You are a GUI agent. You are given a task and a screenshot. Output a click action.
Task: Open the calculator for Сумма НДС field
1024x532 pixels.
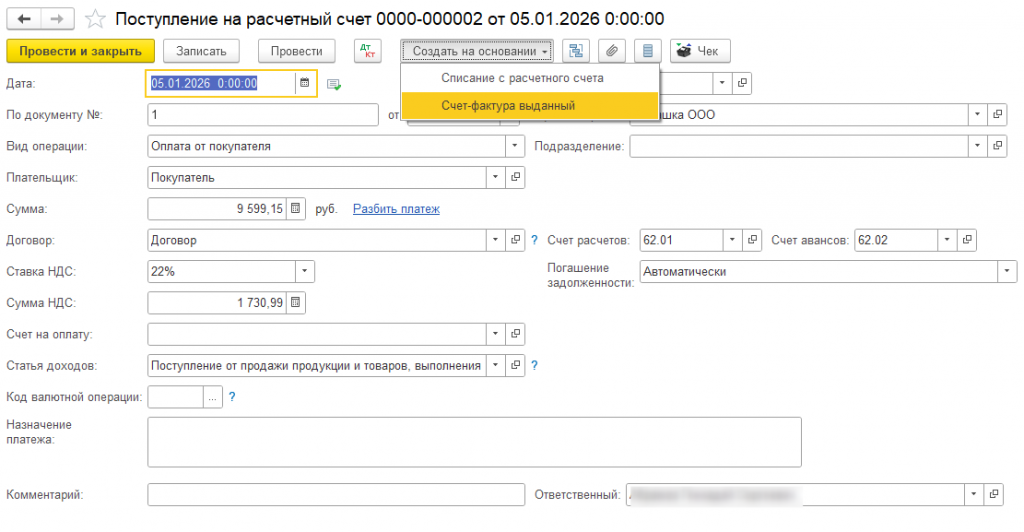[296, 303]
